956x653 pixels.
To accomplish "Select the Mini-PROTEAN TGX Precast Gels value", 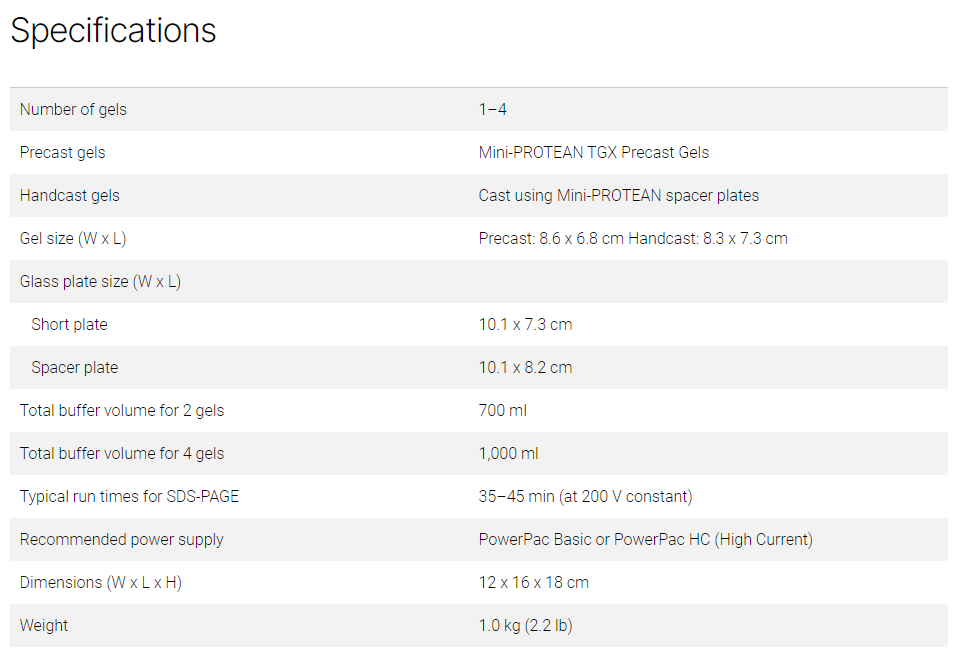I will pos(593,152).
